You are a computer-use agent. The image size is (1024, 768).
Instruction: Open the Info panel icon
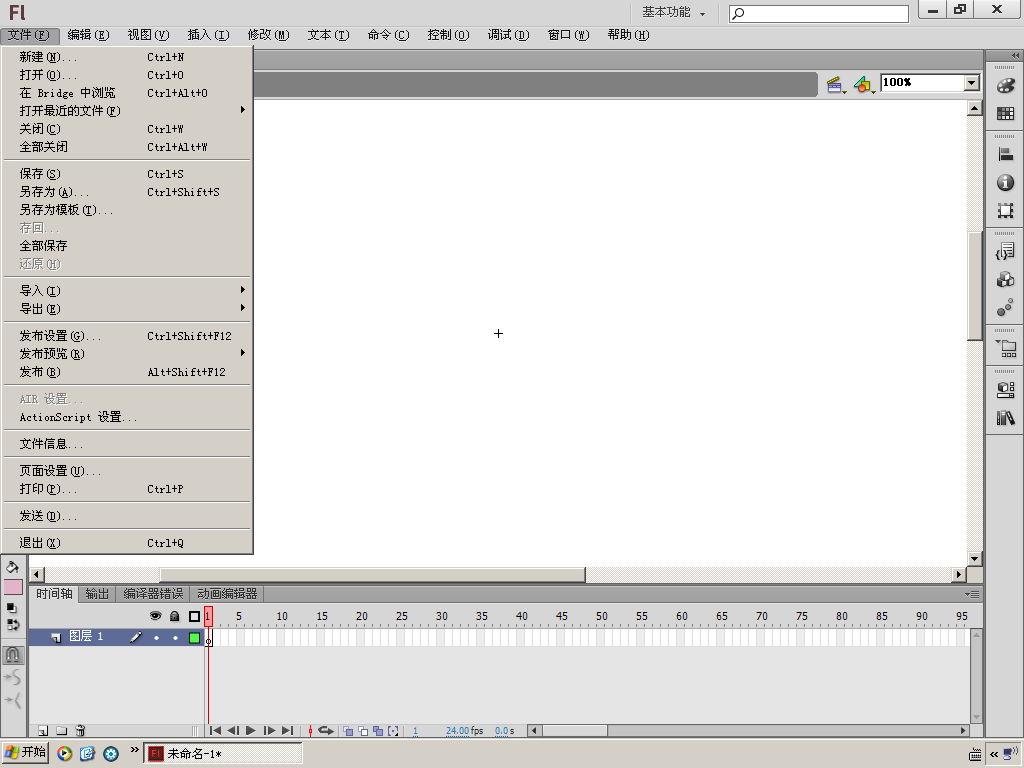(1006, 182)
